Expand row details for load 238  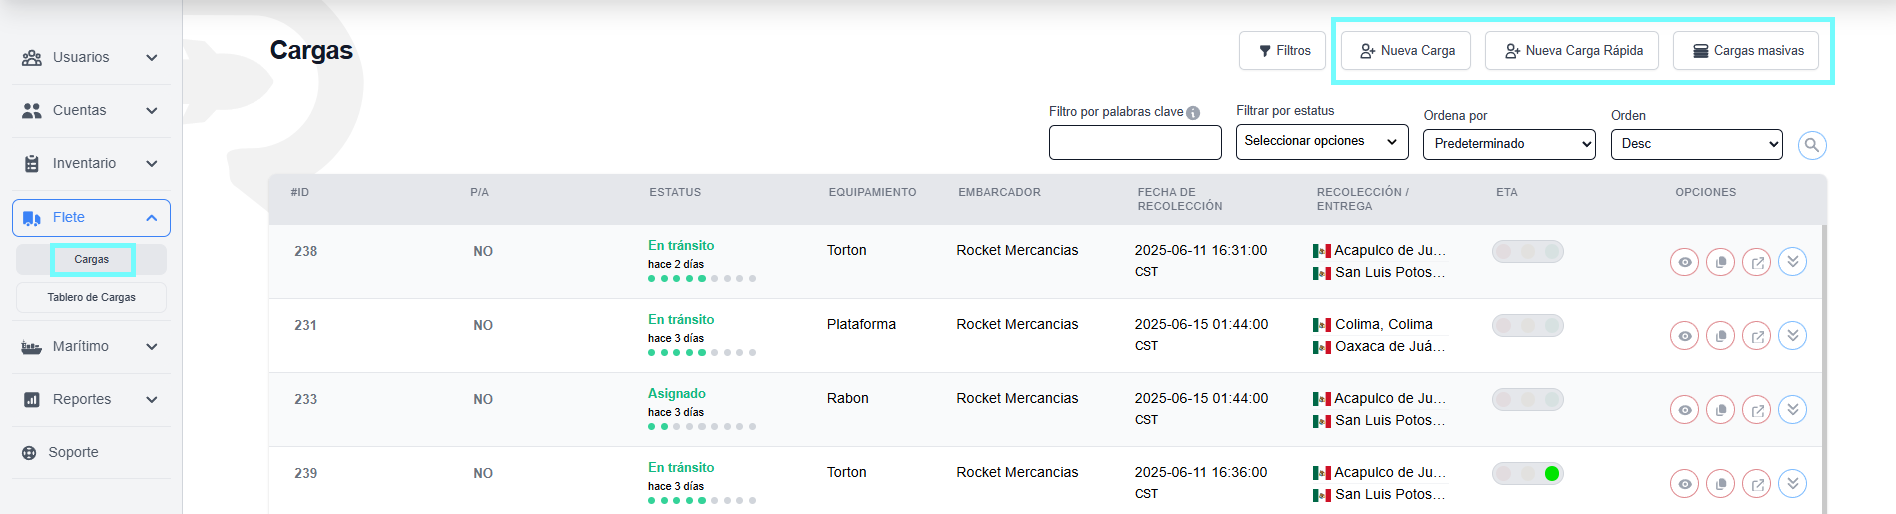coord(1792,262)
